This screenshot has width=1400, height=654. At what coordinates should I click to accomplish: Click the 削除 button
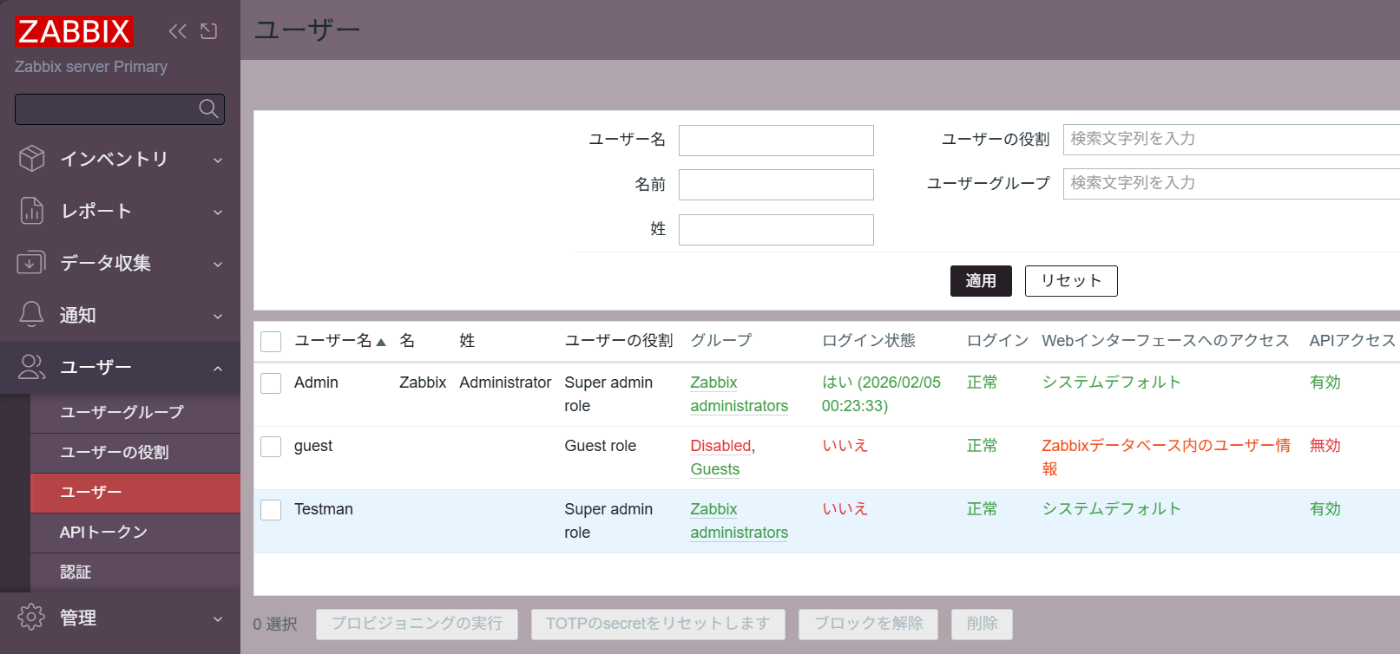[982, 624]
